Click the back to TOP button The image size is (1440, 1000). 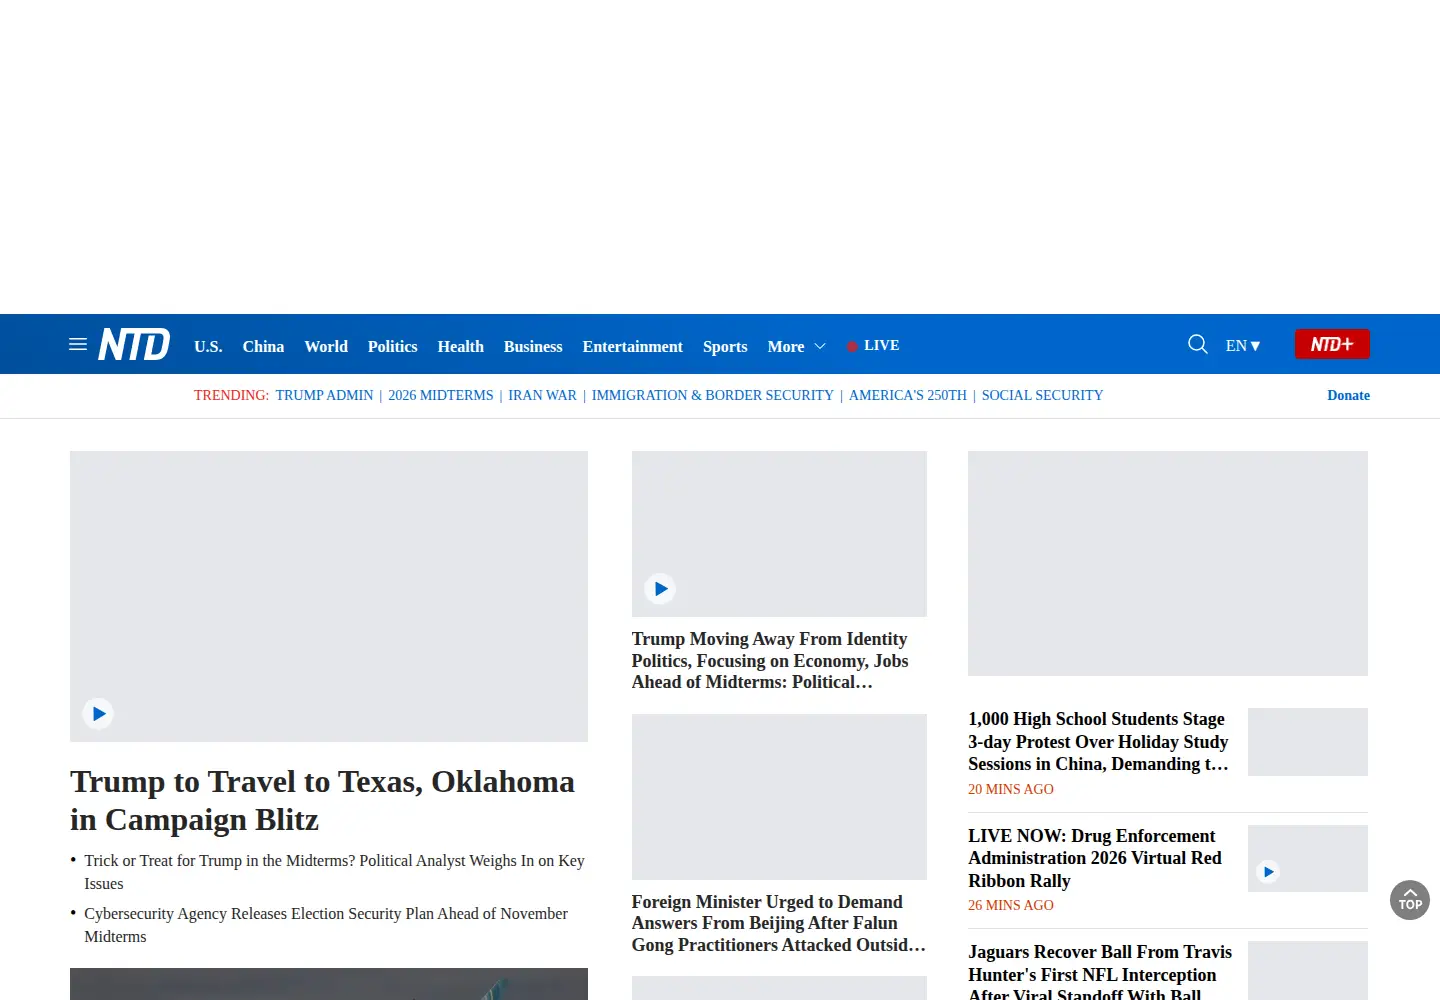pos(1410,900)
